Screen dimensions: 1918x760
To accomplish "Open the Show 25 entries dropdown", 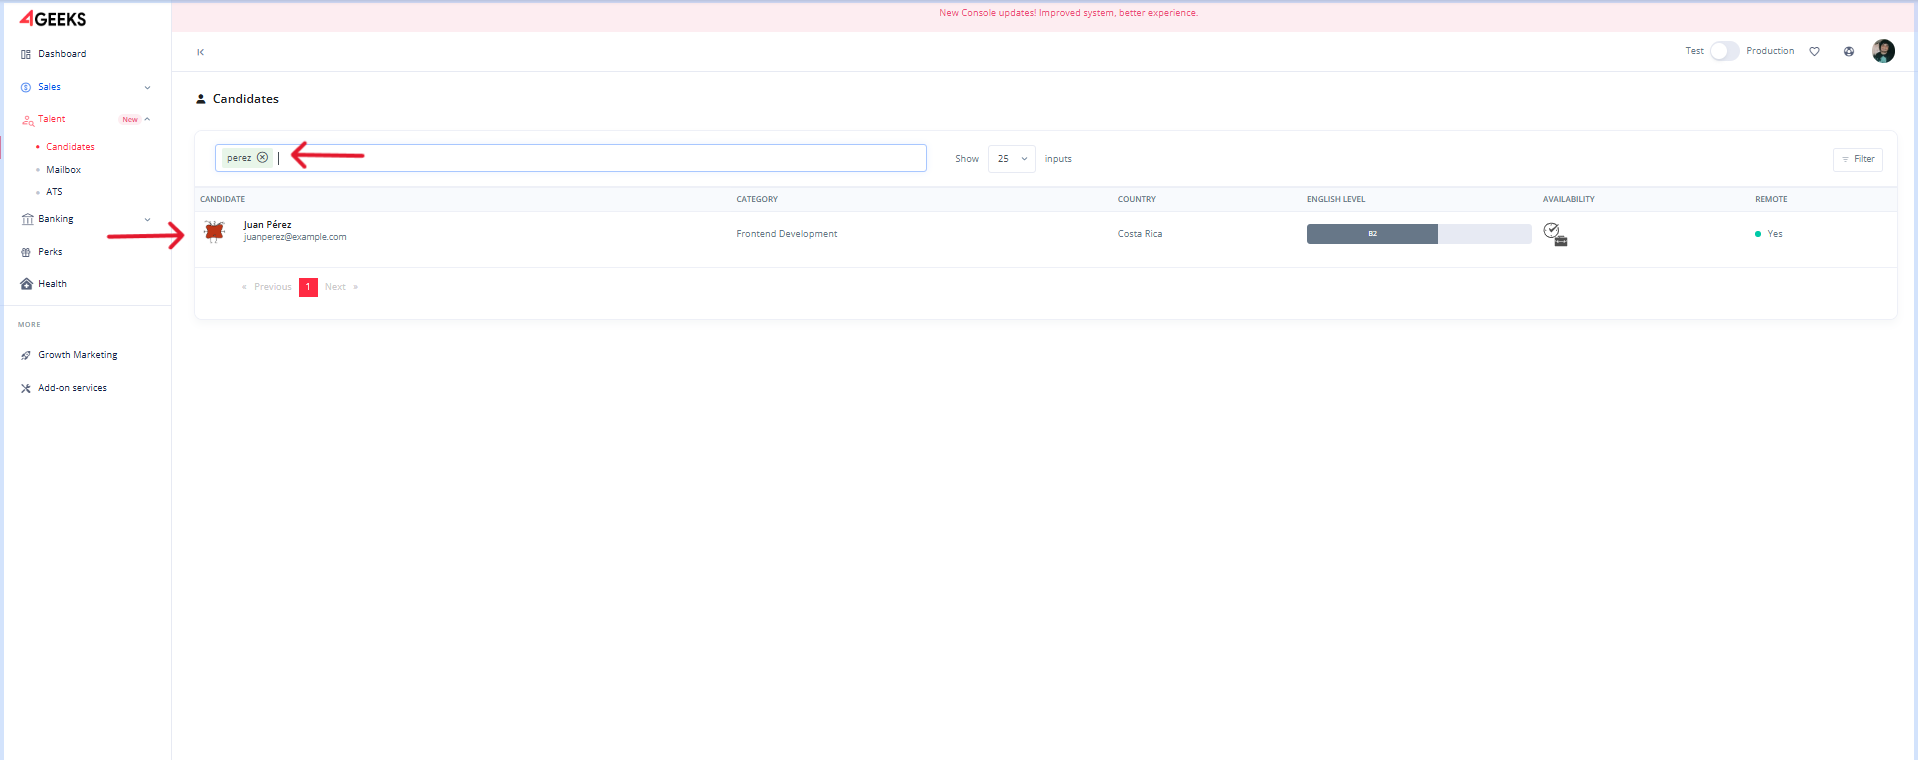I will 1011,159.
